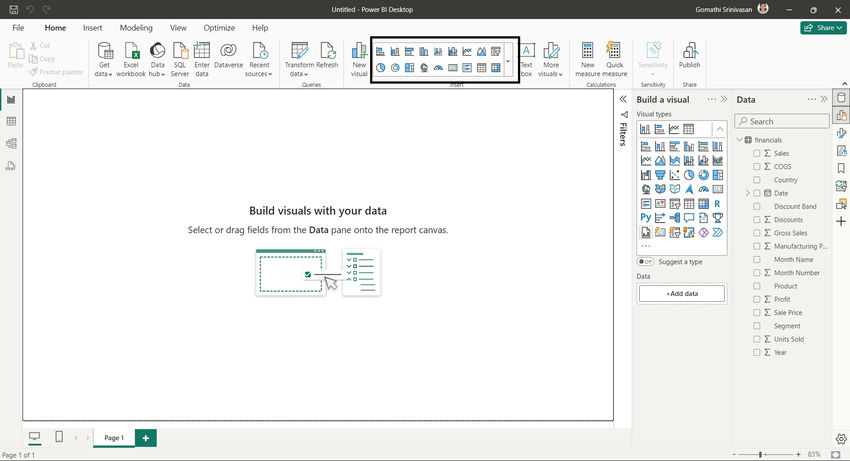Tick the Discount Band checkbox

click(757, 207)
